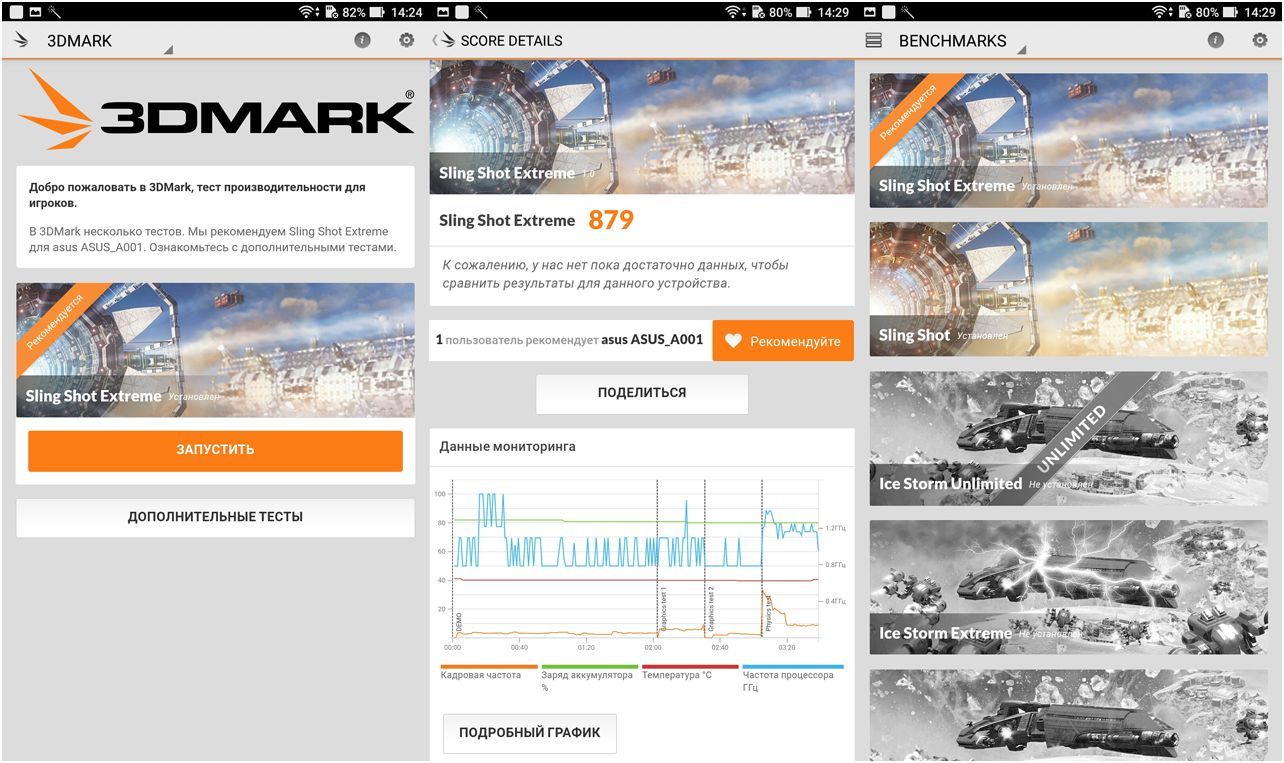The image size is (1284, 763).
Task: Open ПОДРОБНЫЙ ГРАФИК
Action: 529,733
